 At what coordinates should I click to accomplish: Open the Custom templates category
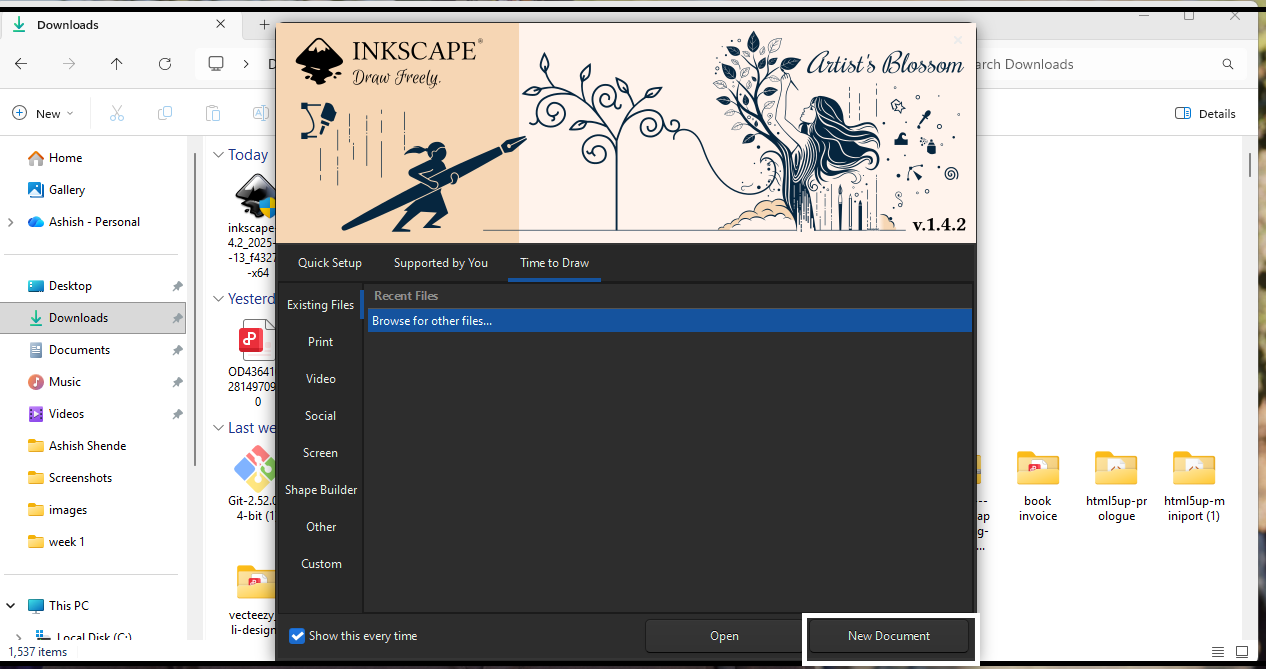pos(320,564)
